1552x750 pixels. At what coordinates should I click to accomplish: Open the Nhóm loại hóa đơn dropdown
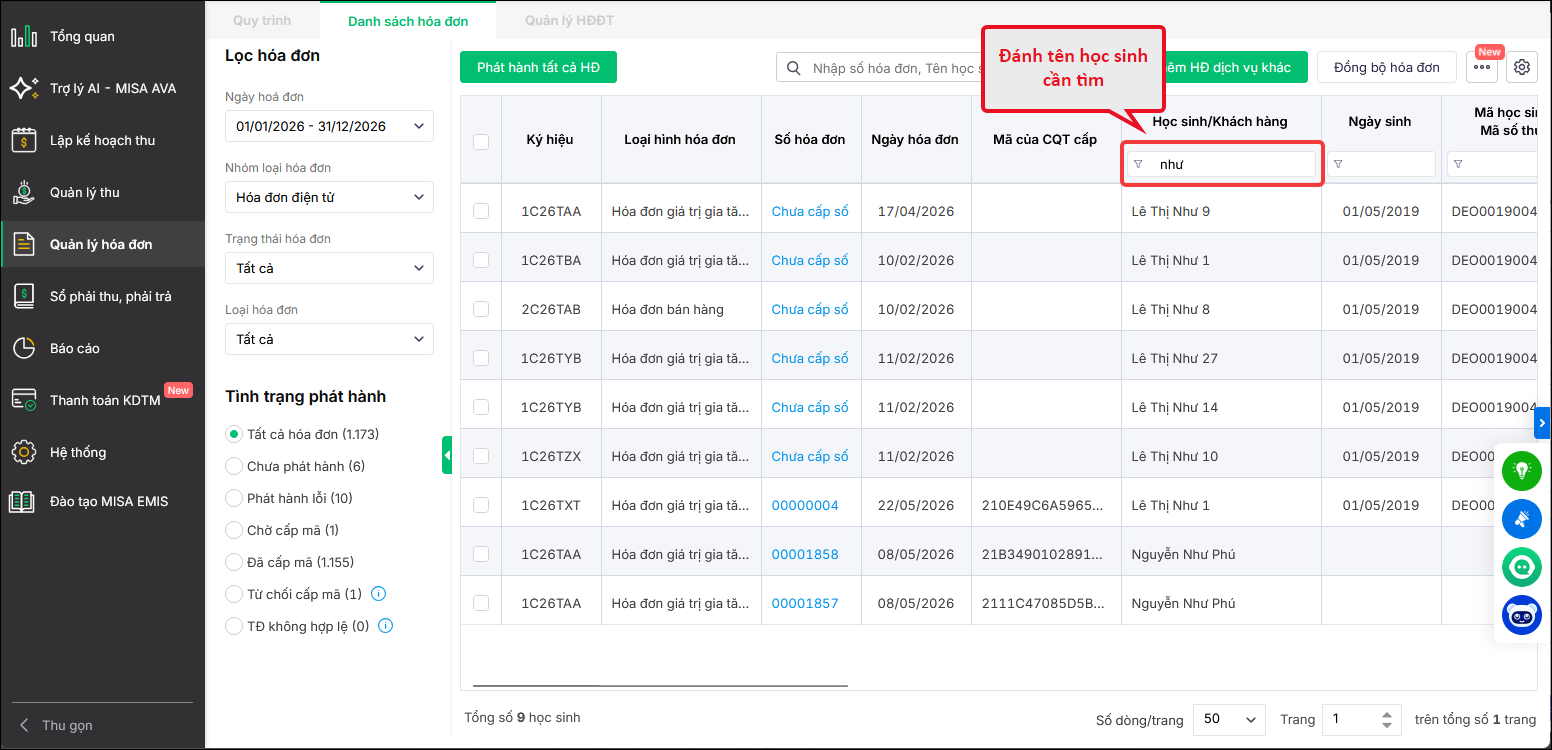[329, 197]
